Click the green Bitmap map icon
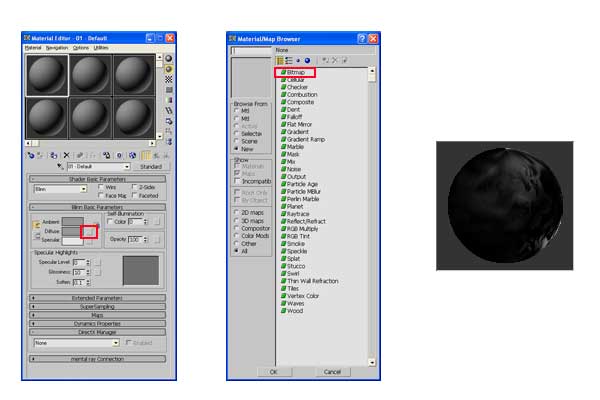 [284, 73]
